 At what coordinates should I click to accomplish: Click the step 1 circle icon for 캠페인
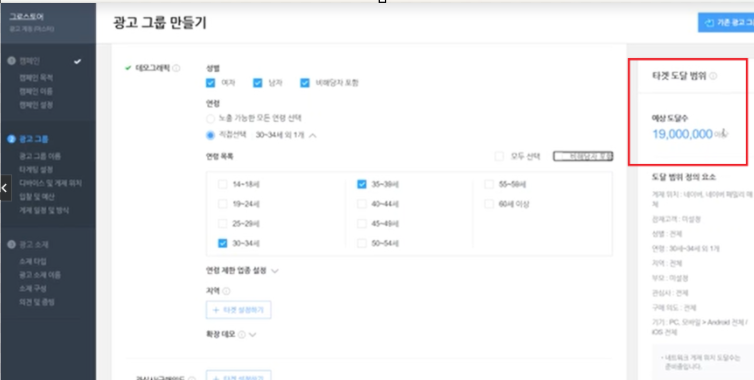[12, 61]
